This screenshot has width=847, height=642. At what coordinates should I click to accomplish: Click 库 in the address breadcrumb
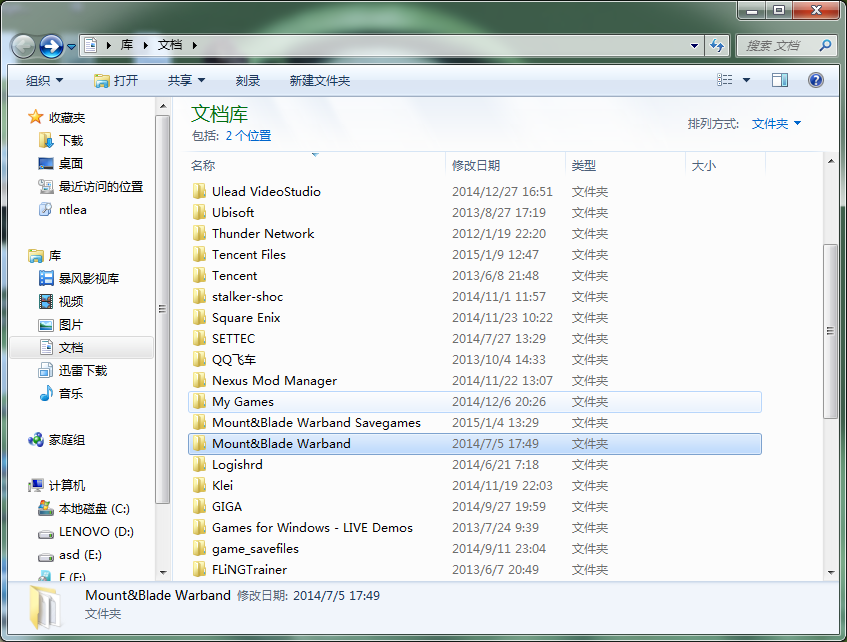click(127, 45)
